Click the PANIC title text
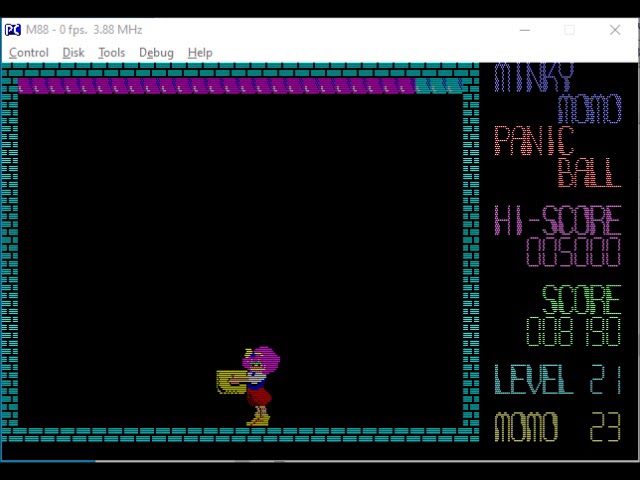Viewport: 640px width, 480px height. coord(534,140)
